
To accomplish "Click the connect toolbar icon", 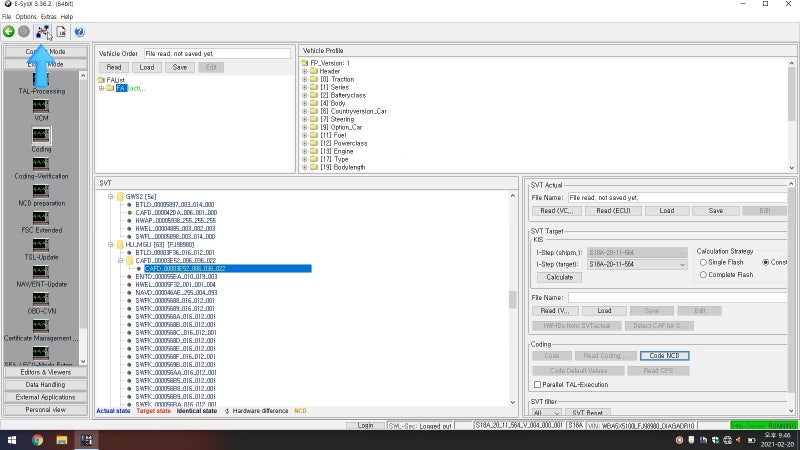I will [42, 32].
